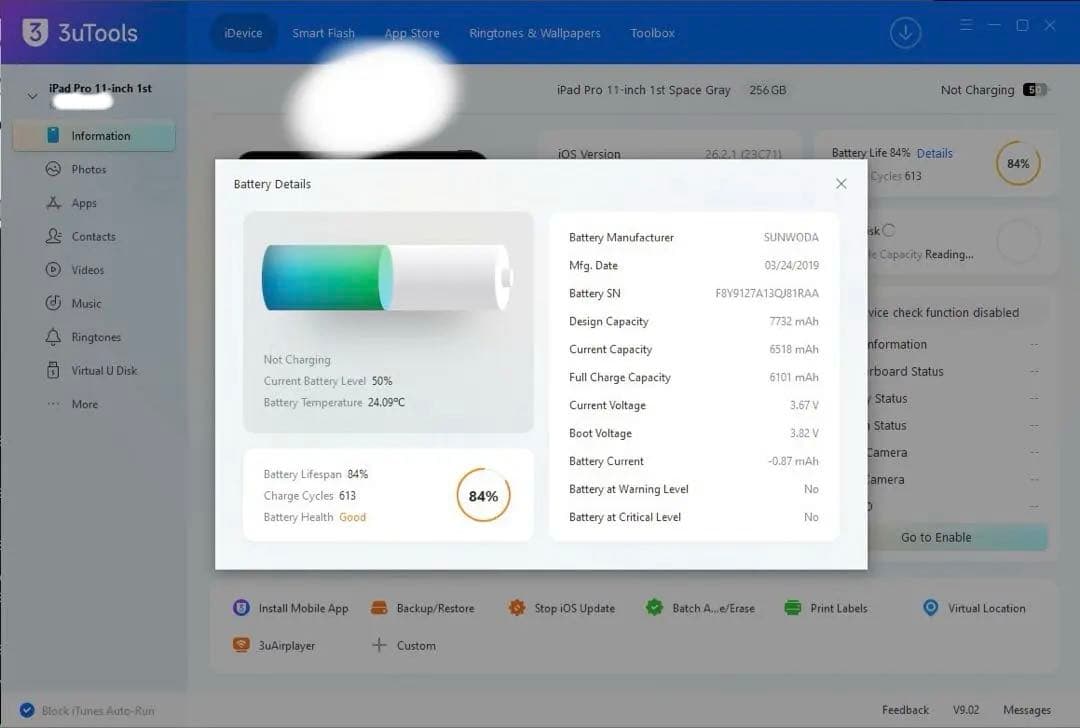Screen dimensions: 1080x728
Task: Open the downloads arrow icon
Action: click(x=905, y=32)
